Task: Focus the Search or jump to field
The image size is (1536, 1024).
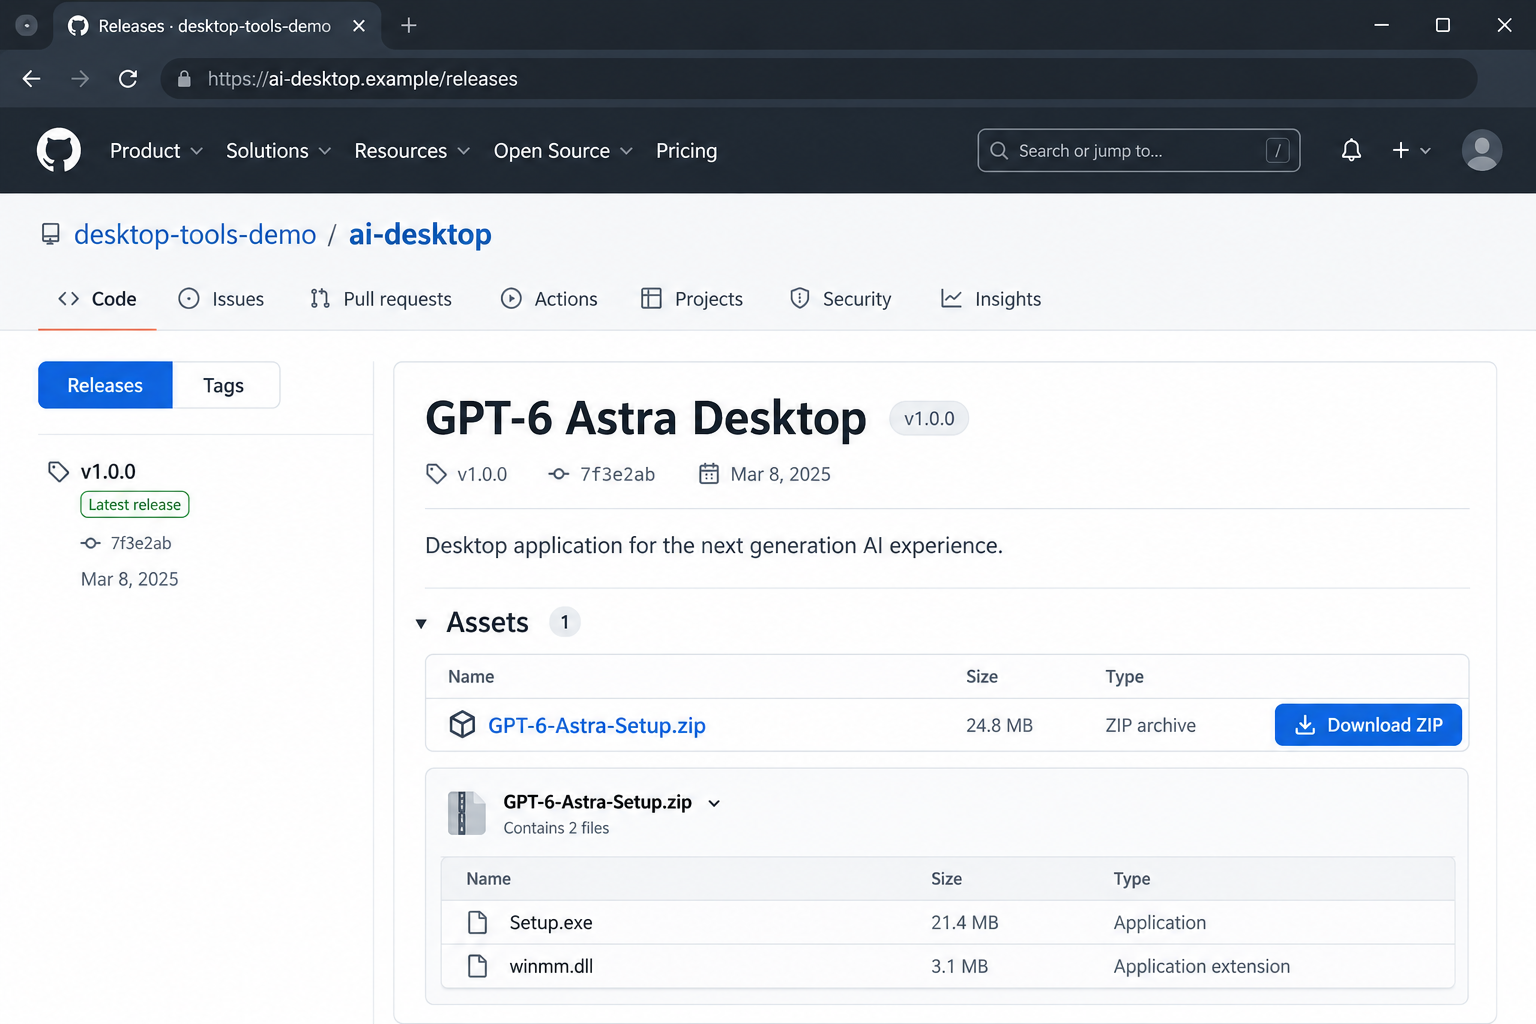Action: pyautogui.click(x=1139, y=150)
